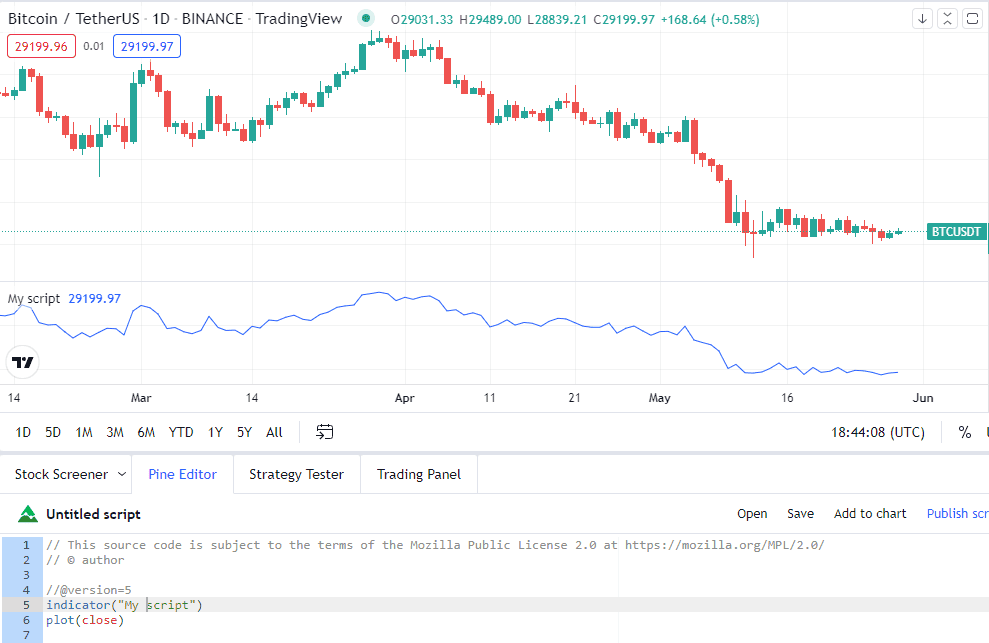Click the Apr label on the time axis
The image size is (989, 643).
coord(404,398)
